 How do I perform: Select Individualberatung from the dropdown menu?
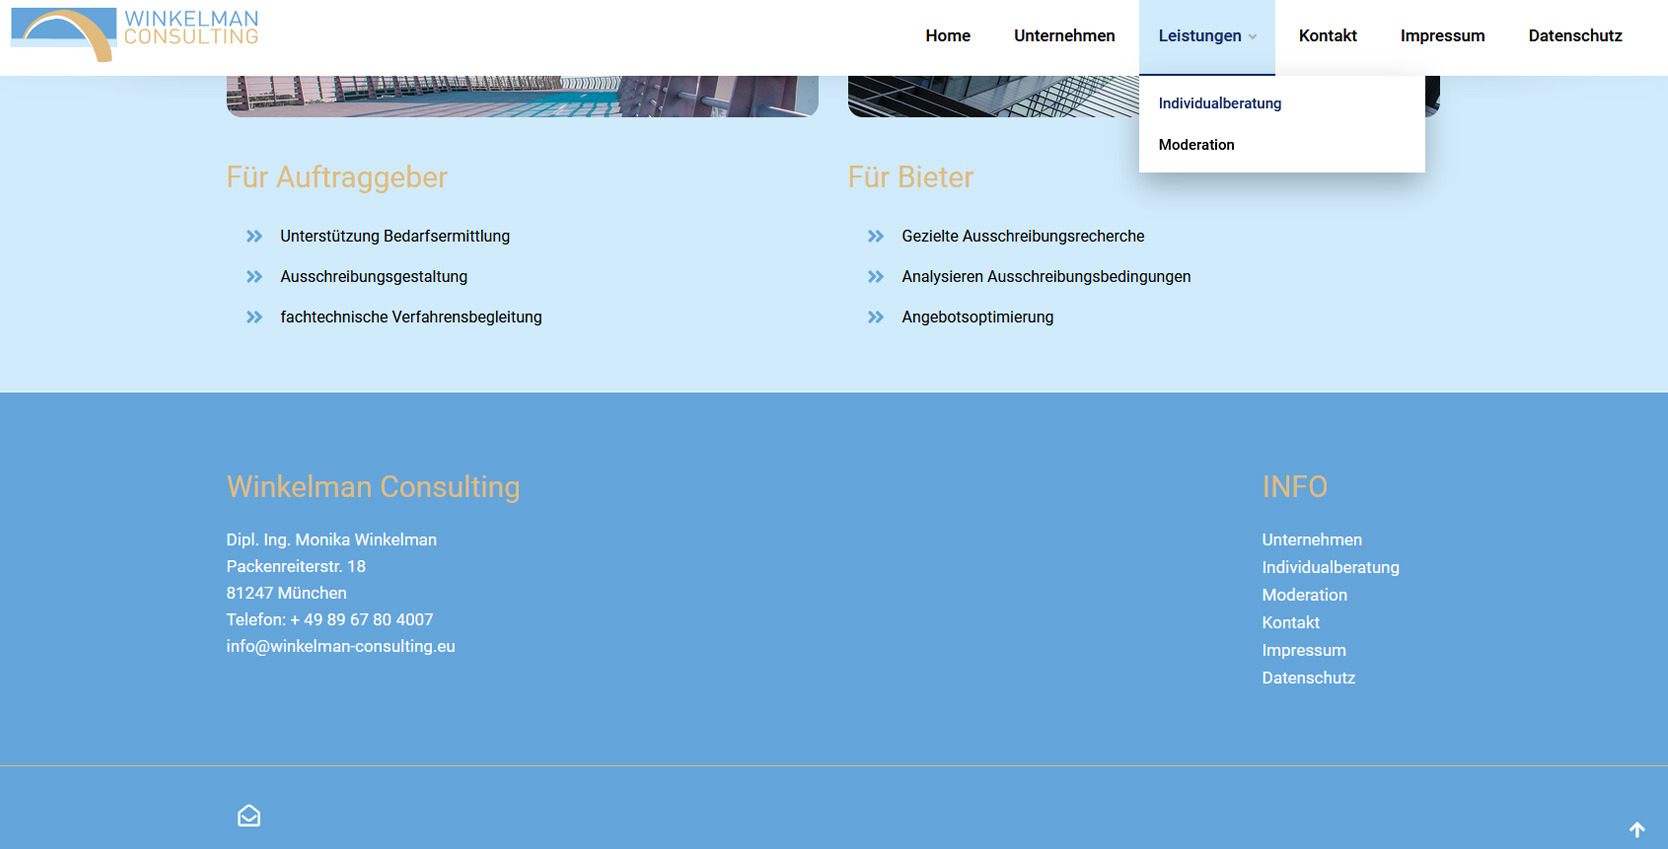coord(1219,103)
